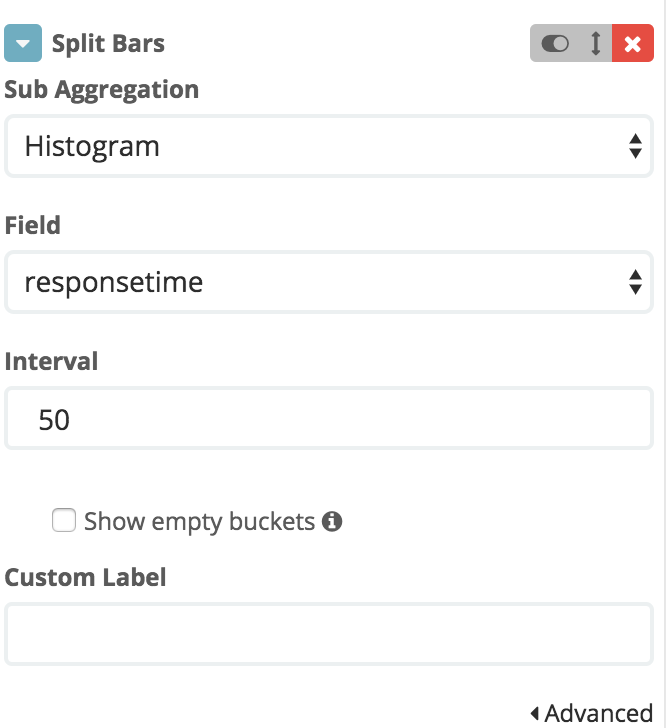Viewport: 666px width, 728px height.
Task: Click inside the Custom Label text box
Action: [x=329, y=634]
